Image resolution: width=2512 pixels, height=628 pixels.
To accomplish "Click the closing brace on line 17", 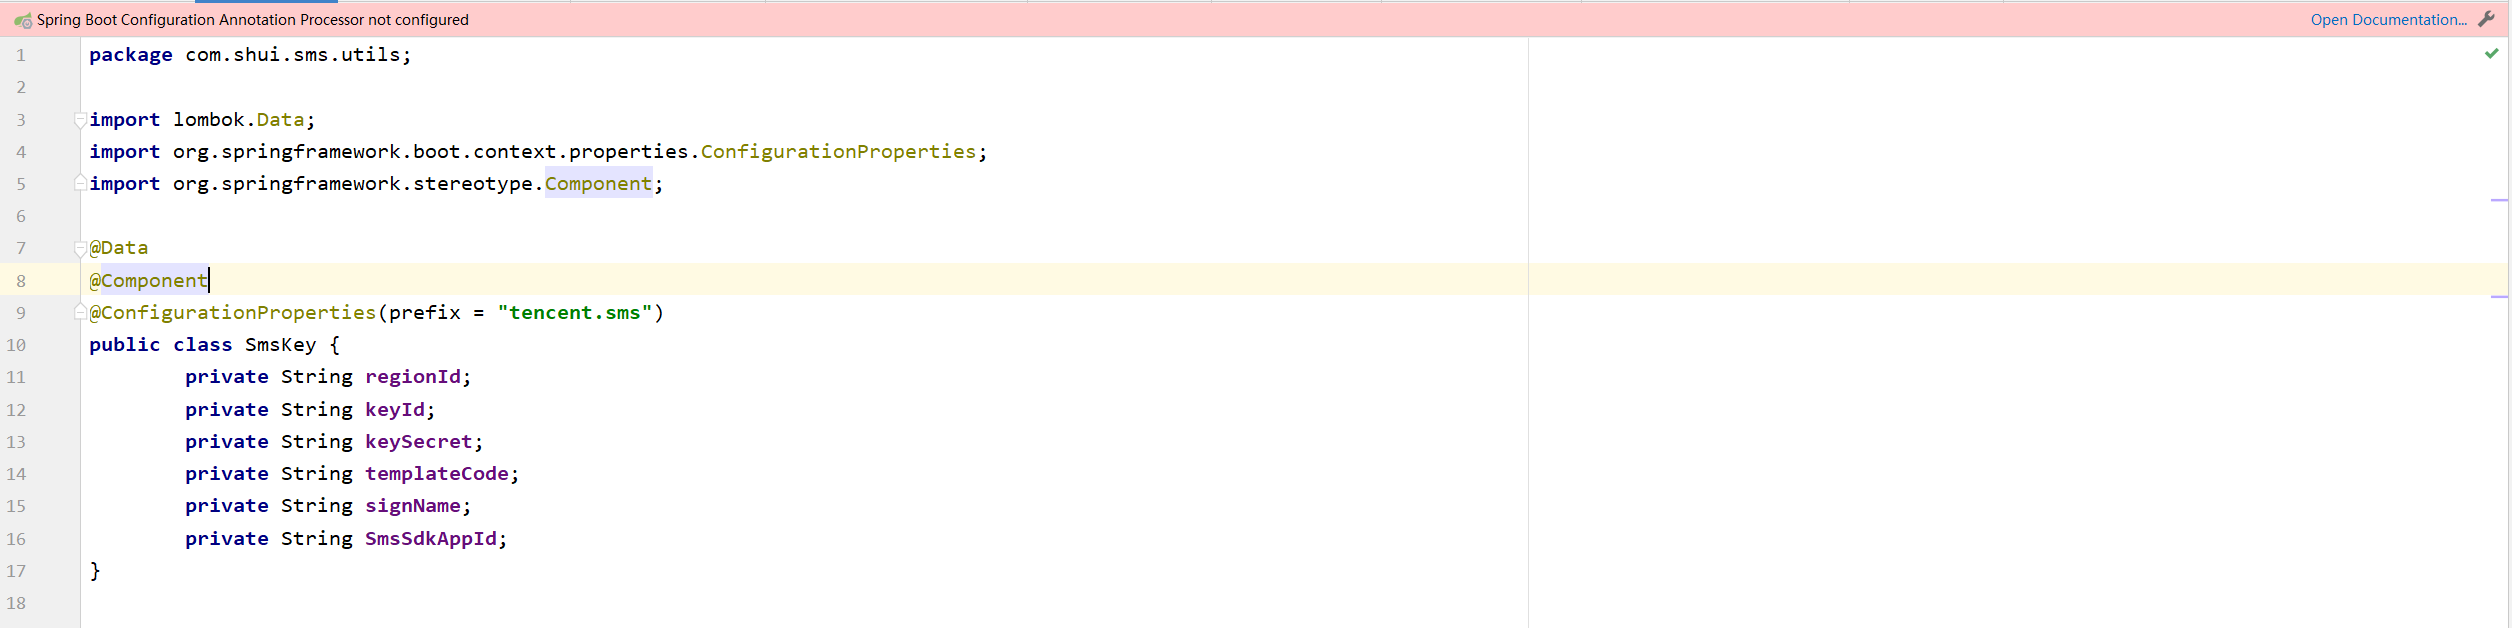I will [x=95, y=571].
